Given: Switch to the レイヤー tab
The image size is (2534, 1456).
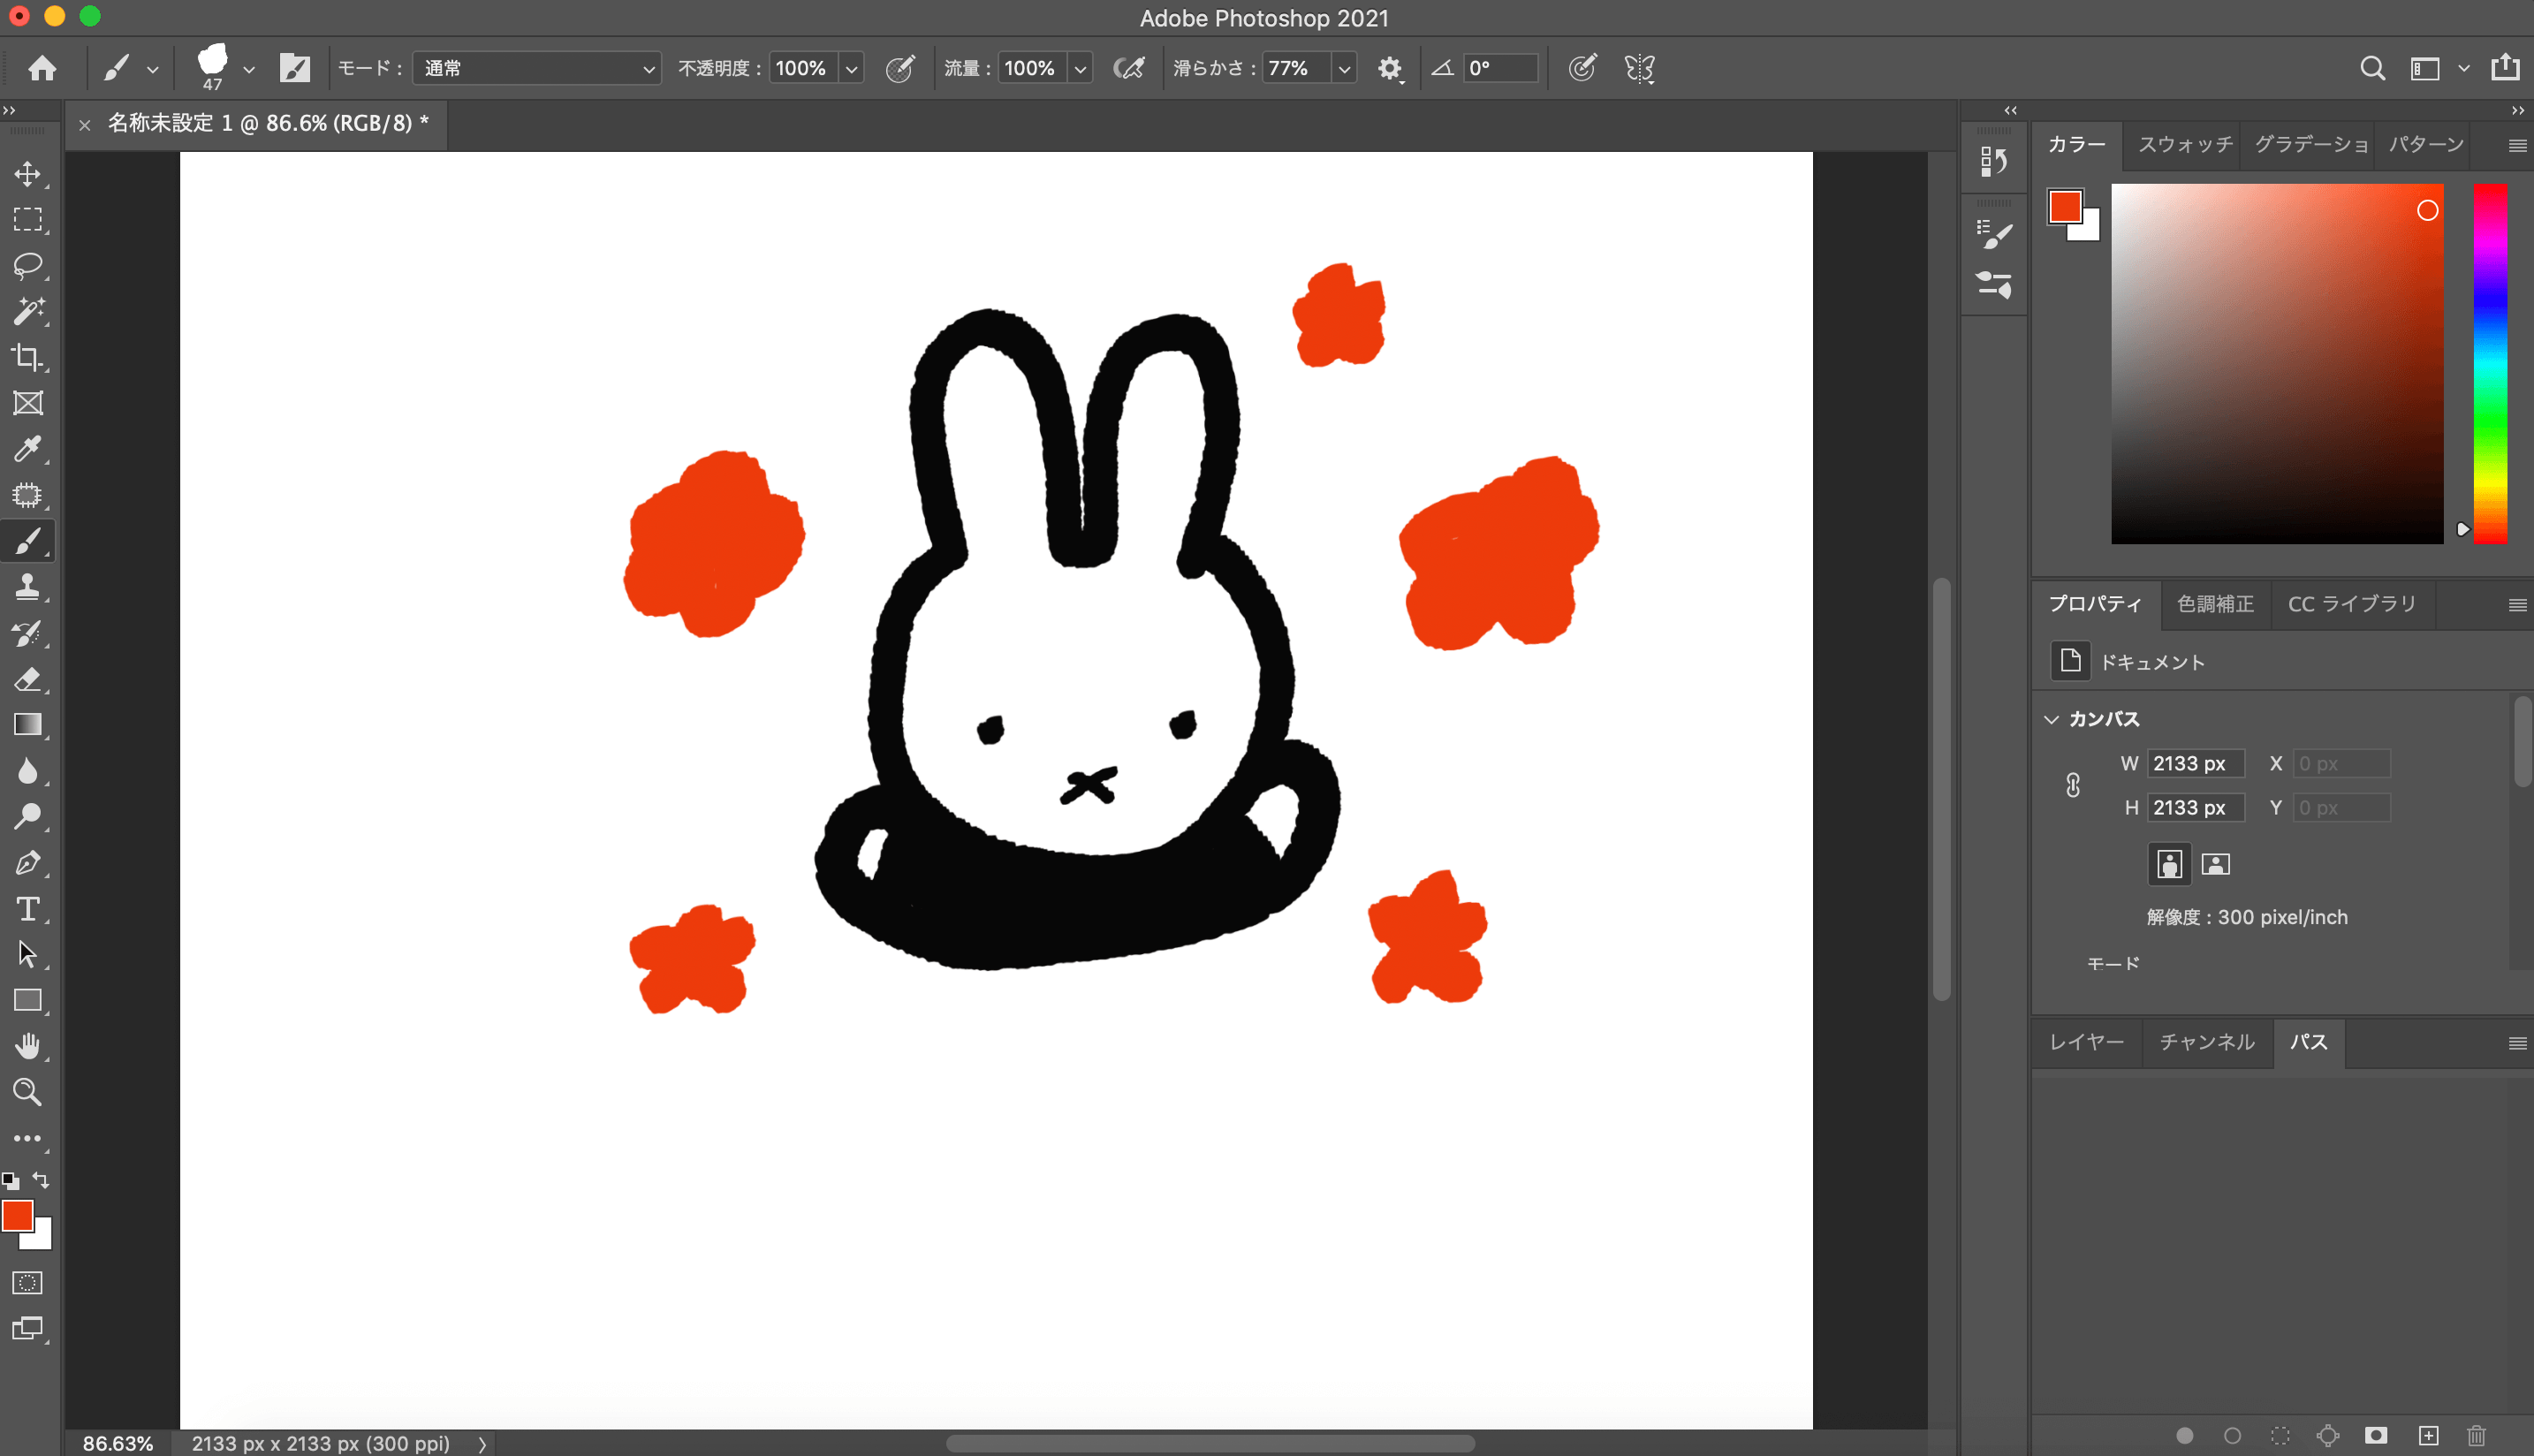Looking at the screenshot, I should click(x=2087, y=1043).
